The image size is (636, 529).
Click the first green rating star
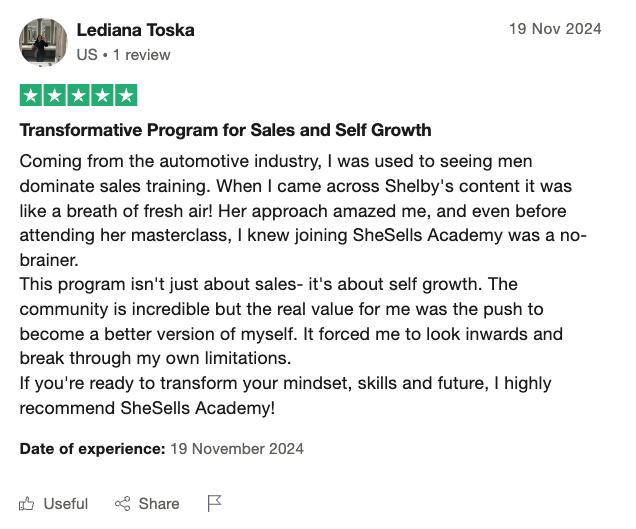click(31, 95)
